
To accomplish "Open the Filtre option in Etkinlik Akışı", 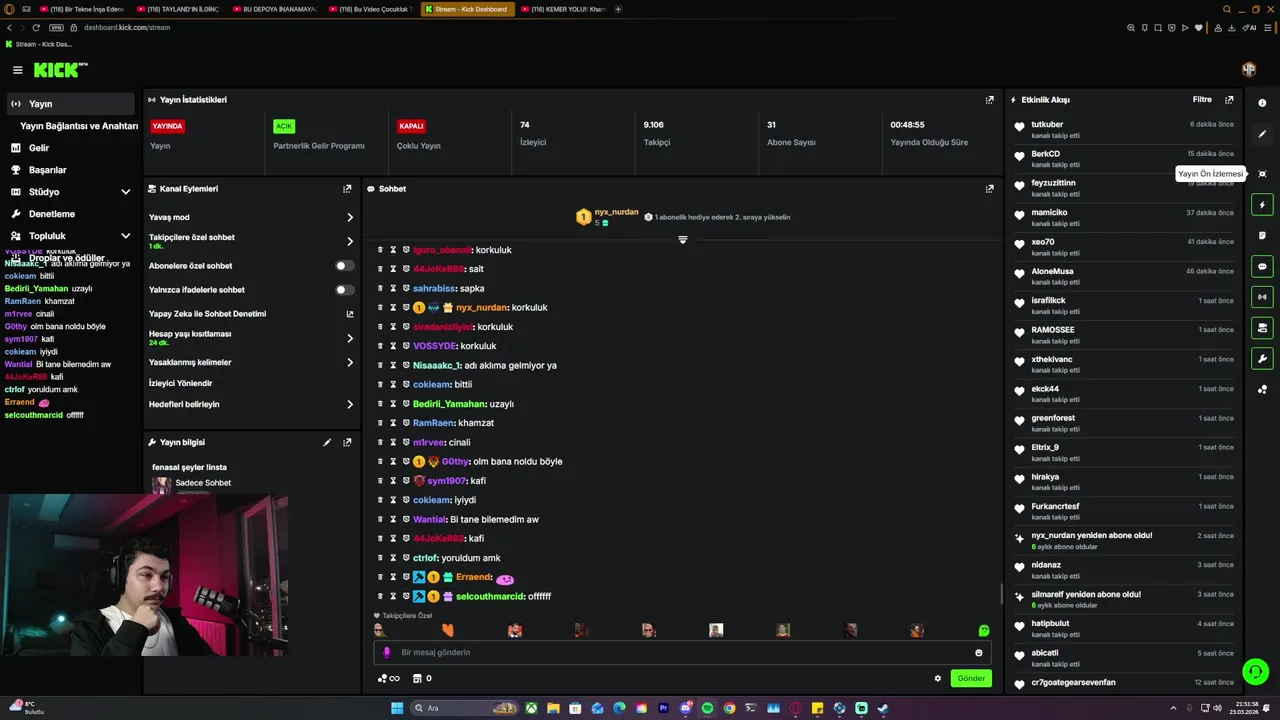I will 1202,100.
